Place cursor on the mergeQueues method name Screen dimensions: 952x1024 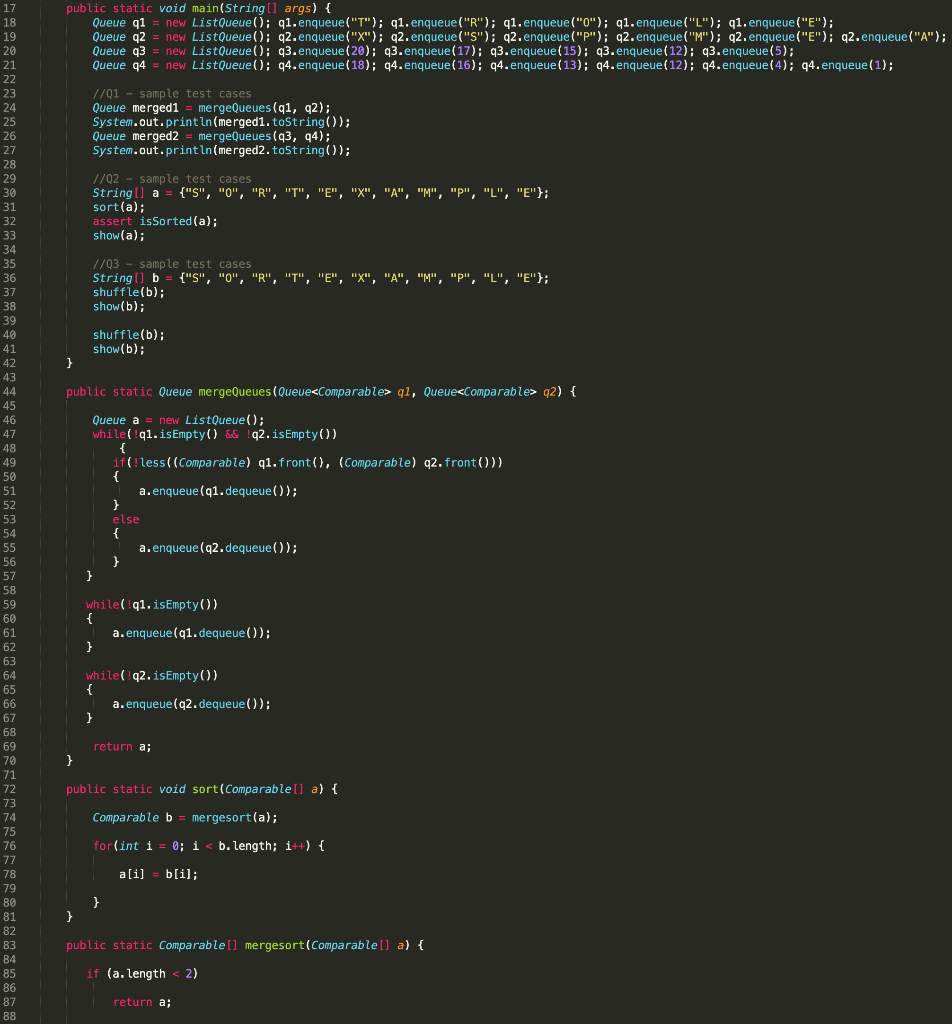236,391
